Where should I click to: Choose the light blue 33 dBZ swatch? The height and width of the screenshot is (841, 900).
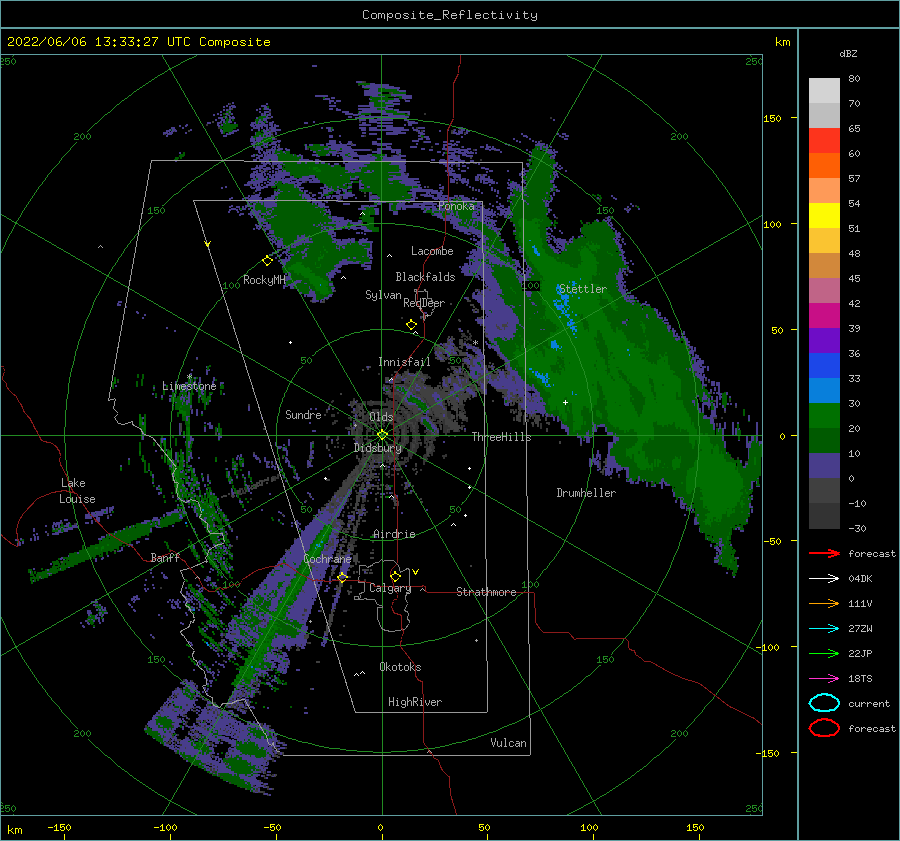click(824, 390)
